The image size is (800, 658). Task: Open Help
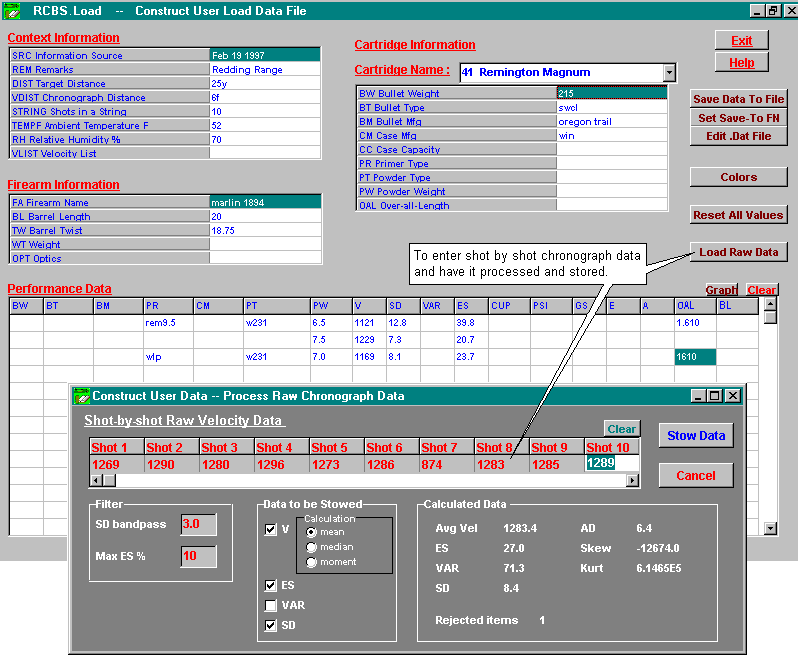tap(741, 63)
